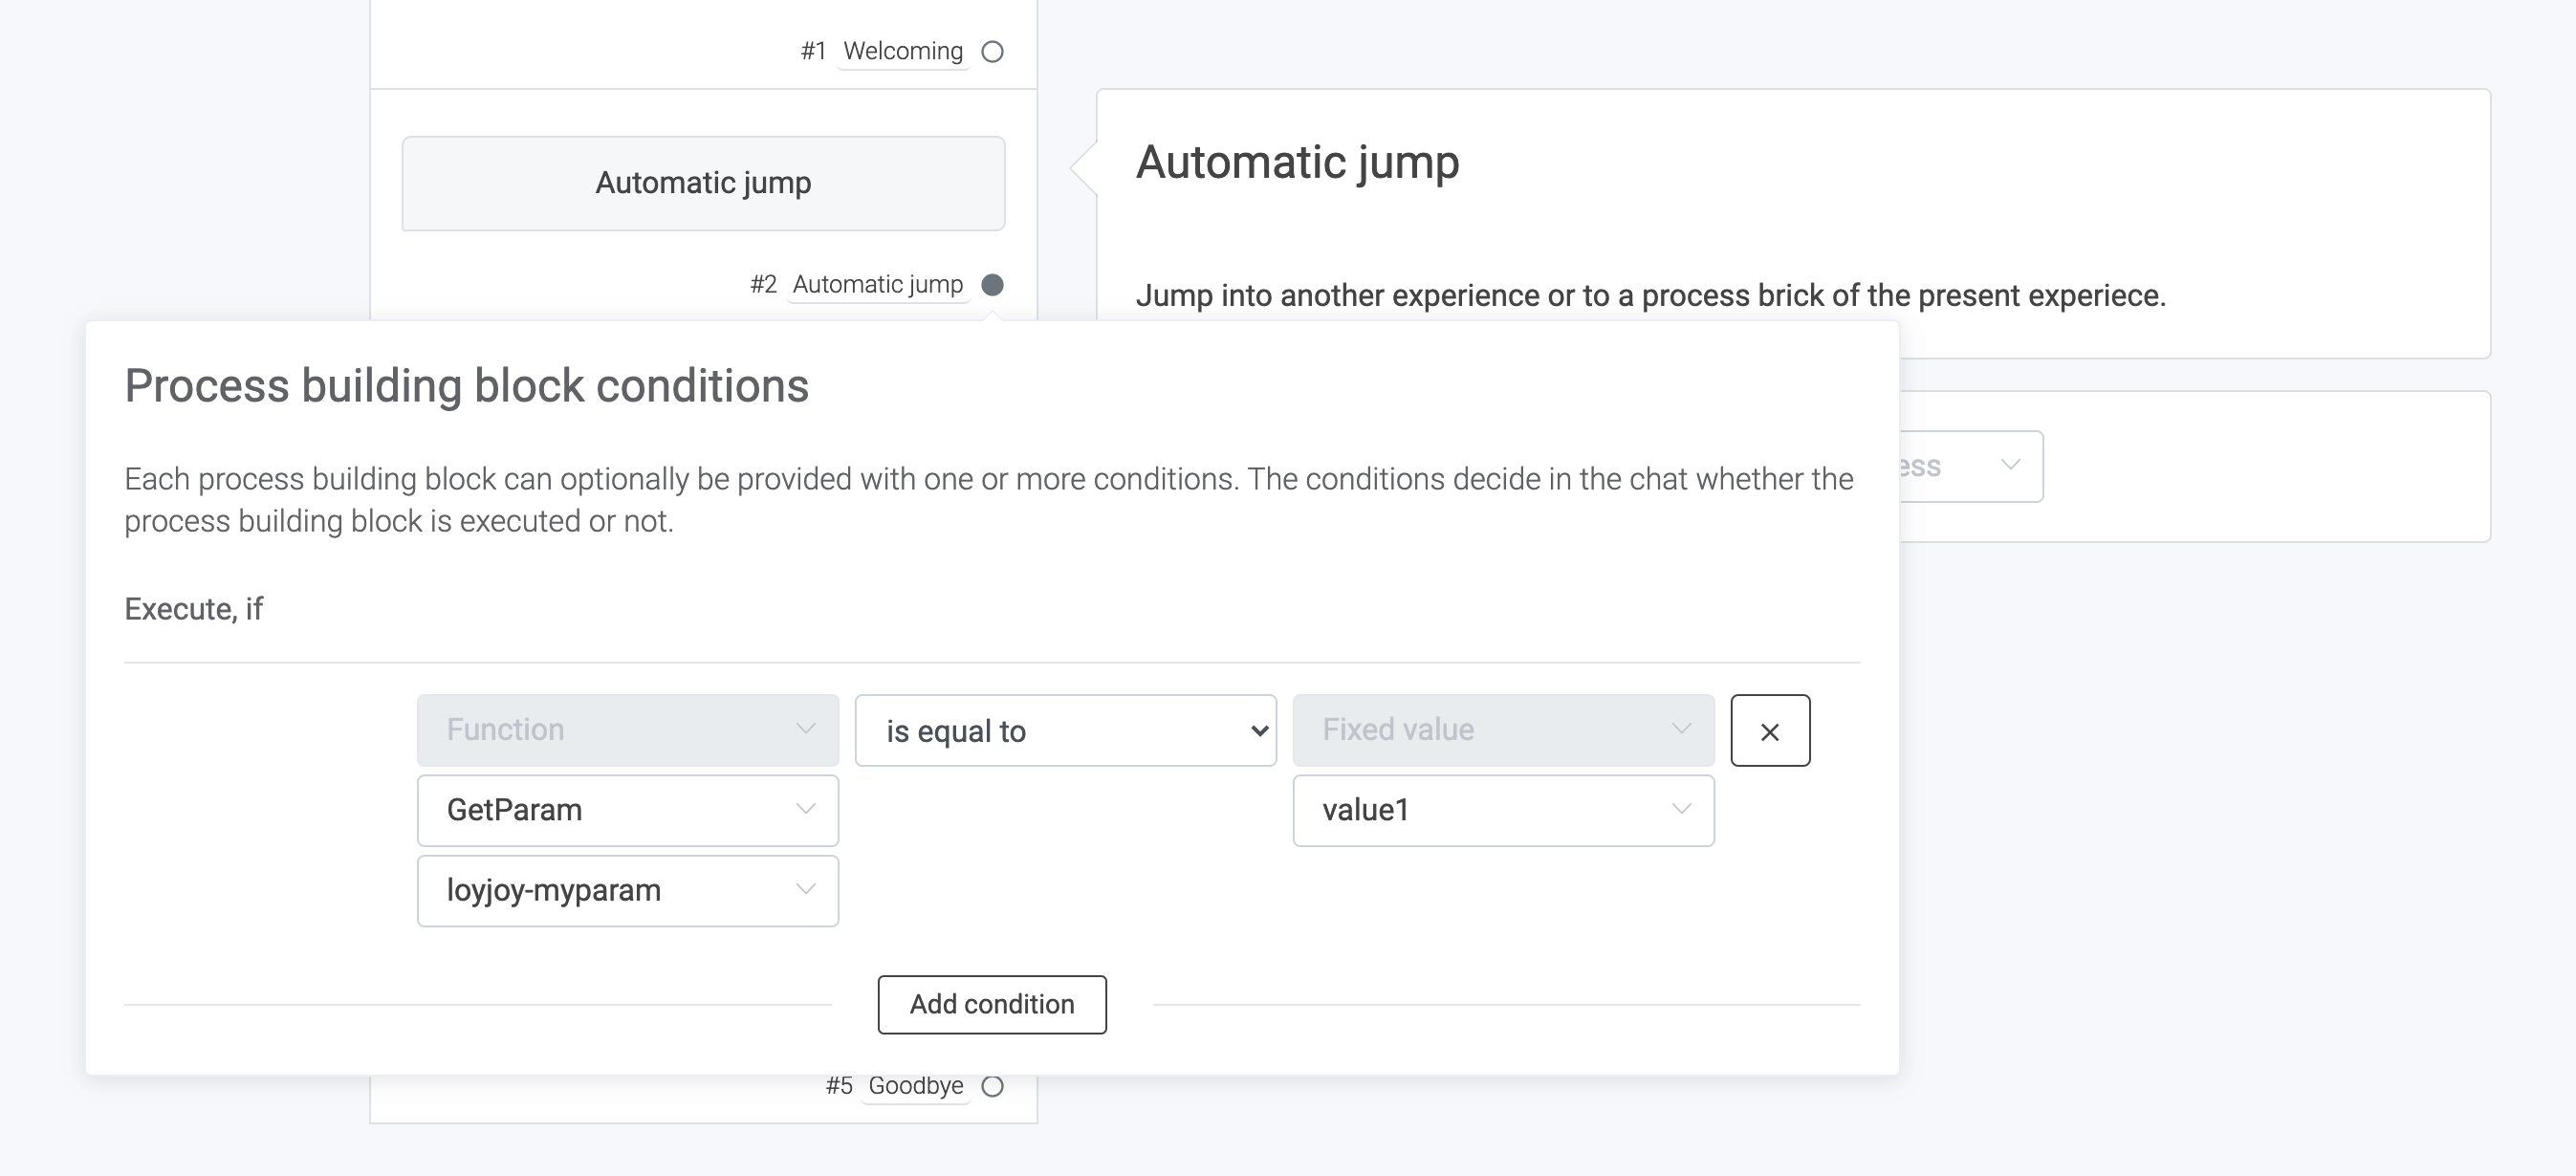
Task: Click the chevron on the loyjoy-myparam dropdown
Action: pyautogui.click(x=806, y=890)
